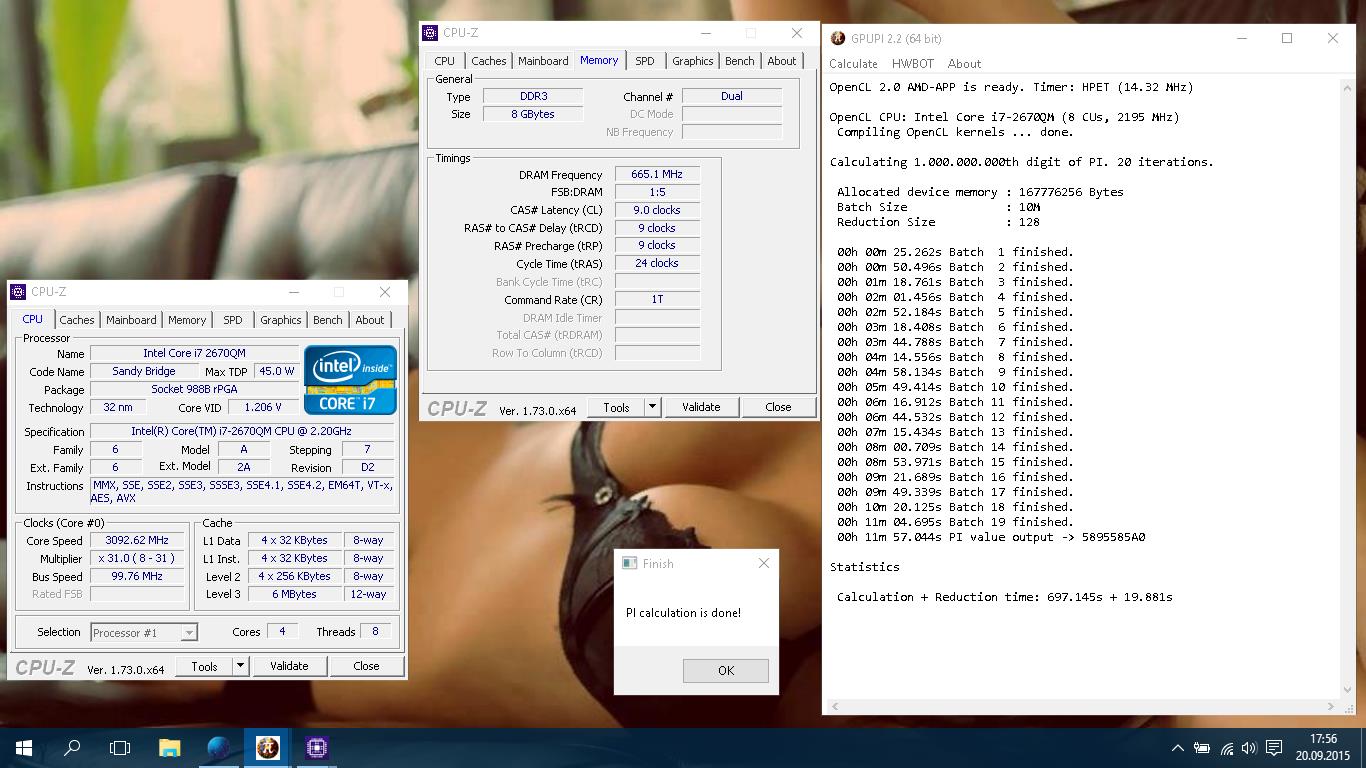The image size is (1366, 768).
Task: Minimize the memory CPU-Z window
Action: 705,33
